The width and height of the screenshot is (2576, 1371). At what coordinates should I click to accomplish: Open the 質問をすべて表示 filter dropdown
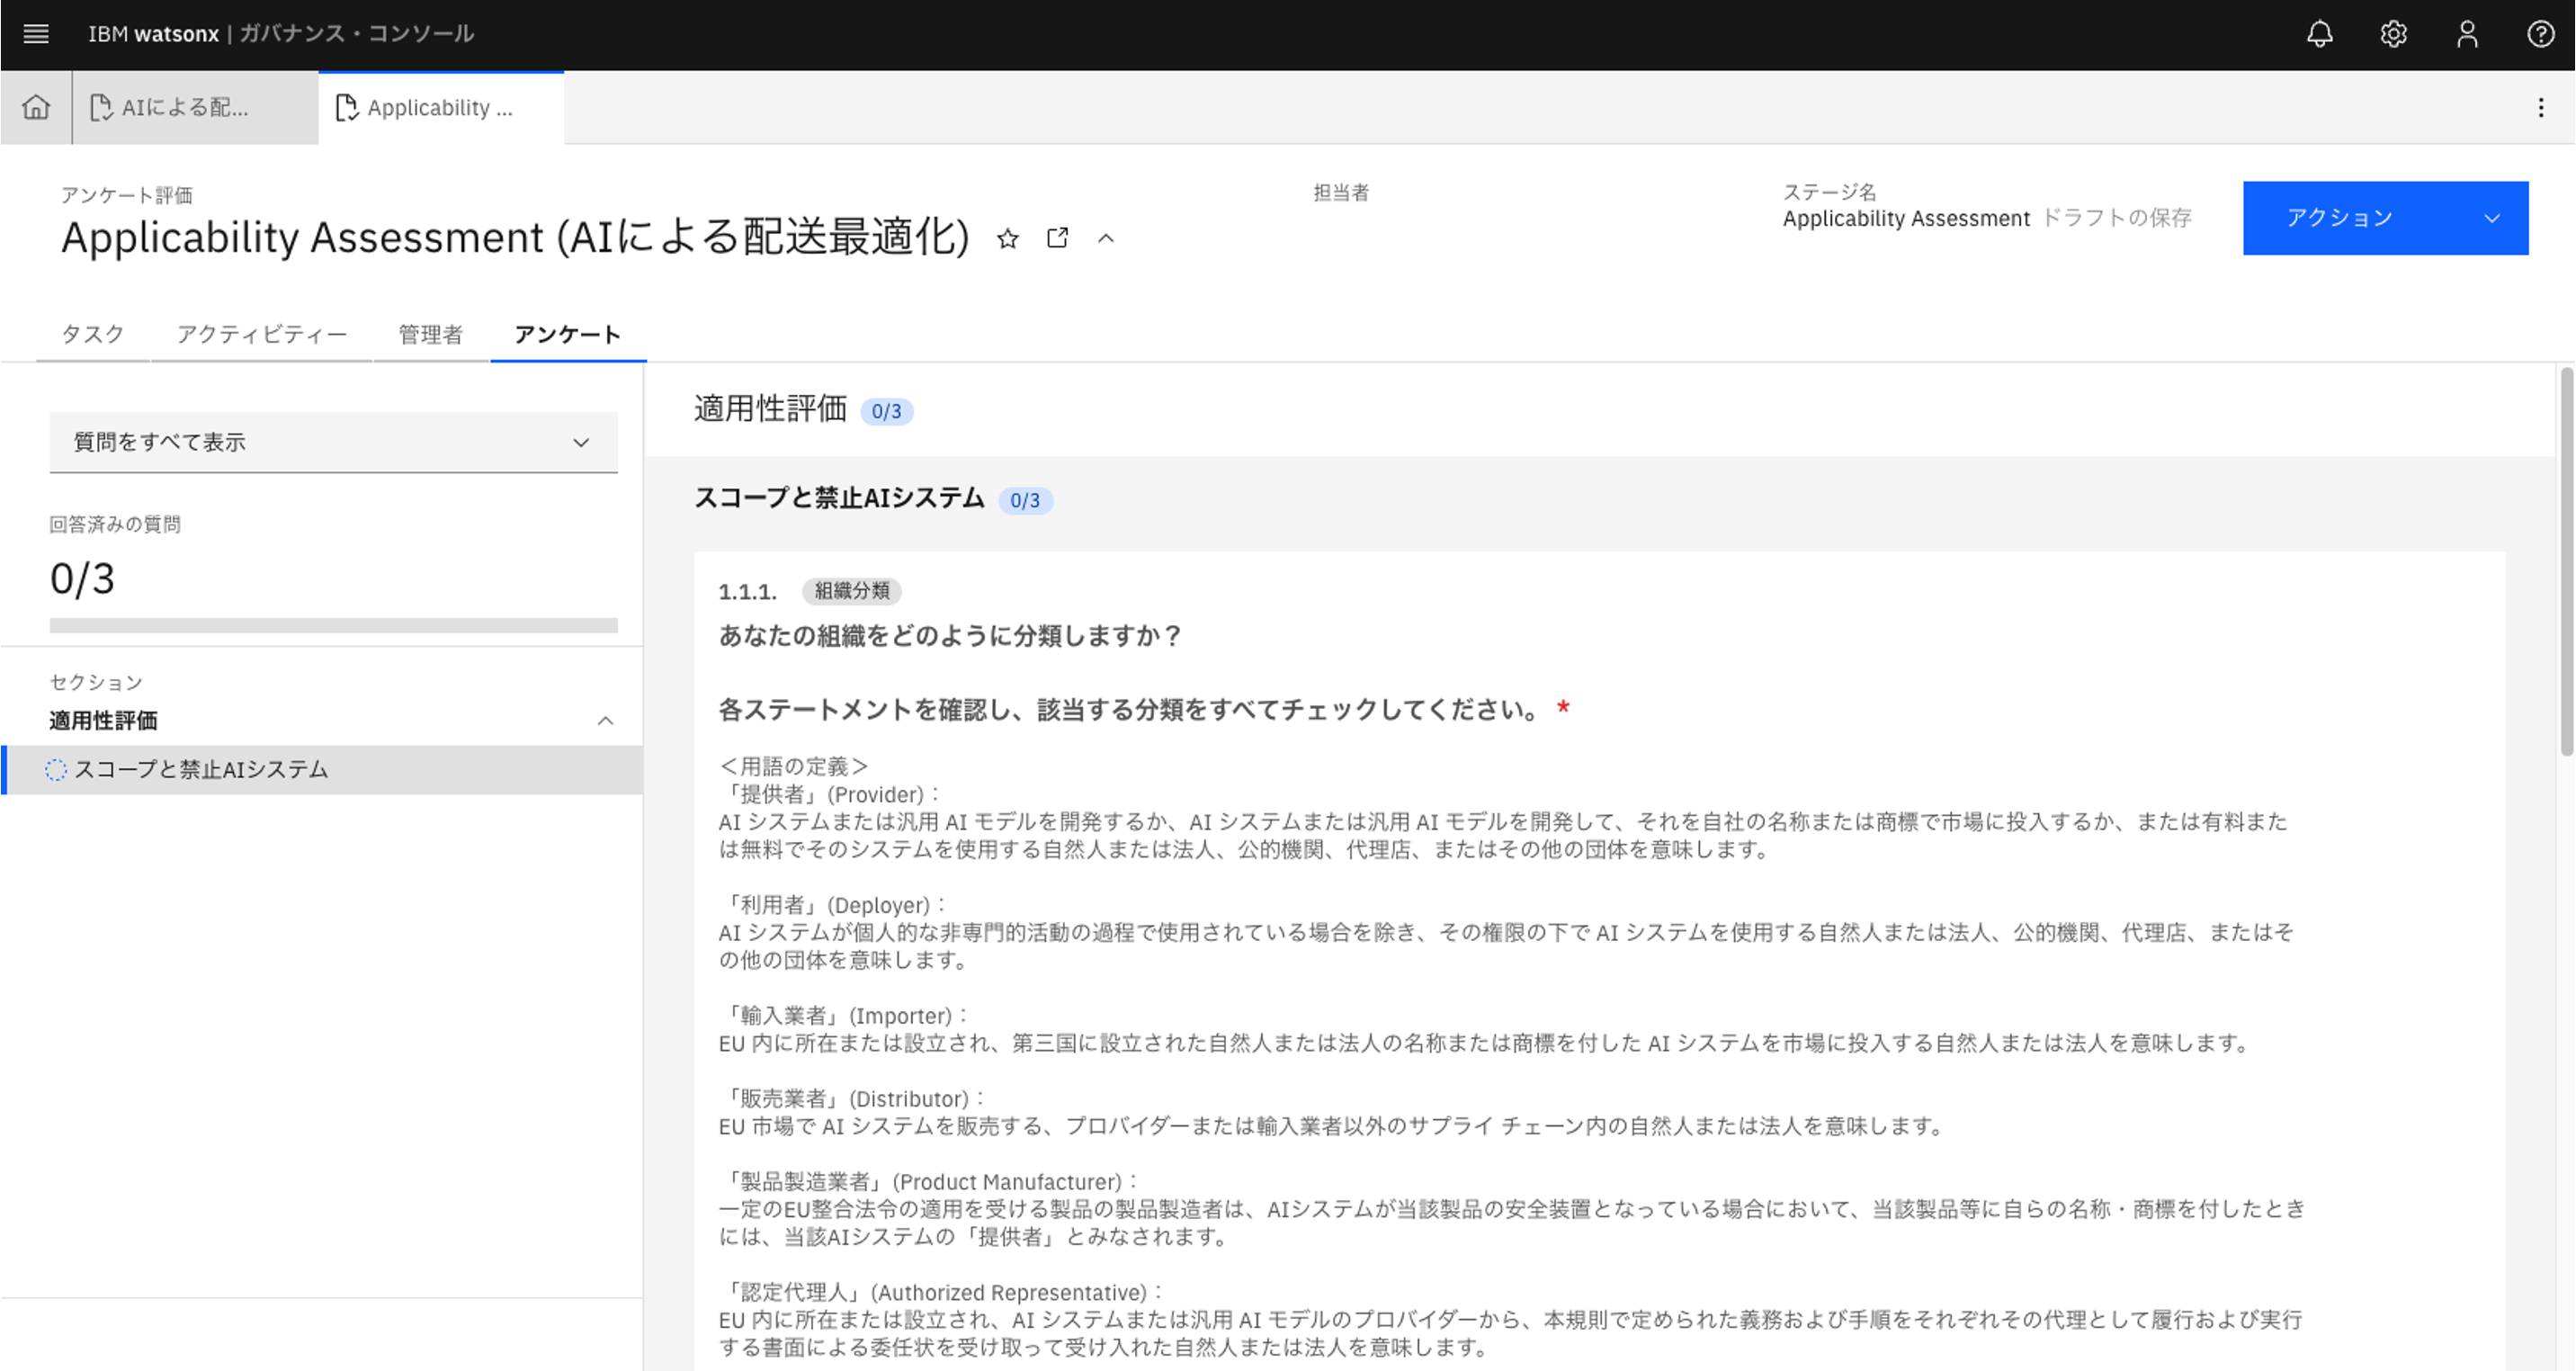[333, 442]
